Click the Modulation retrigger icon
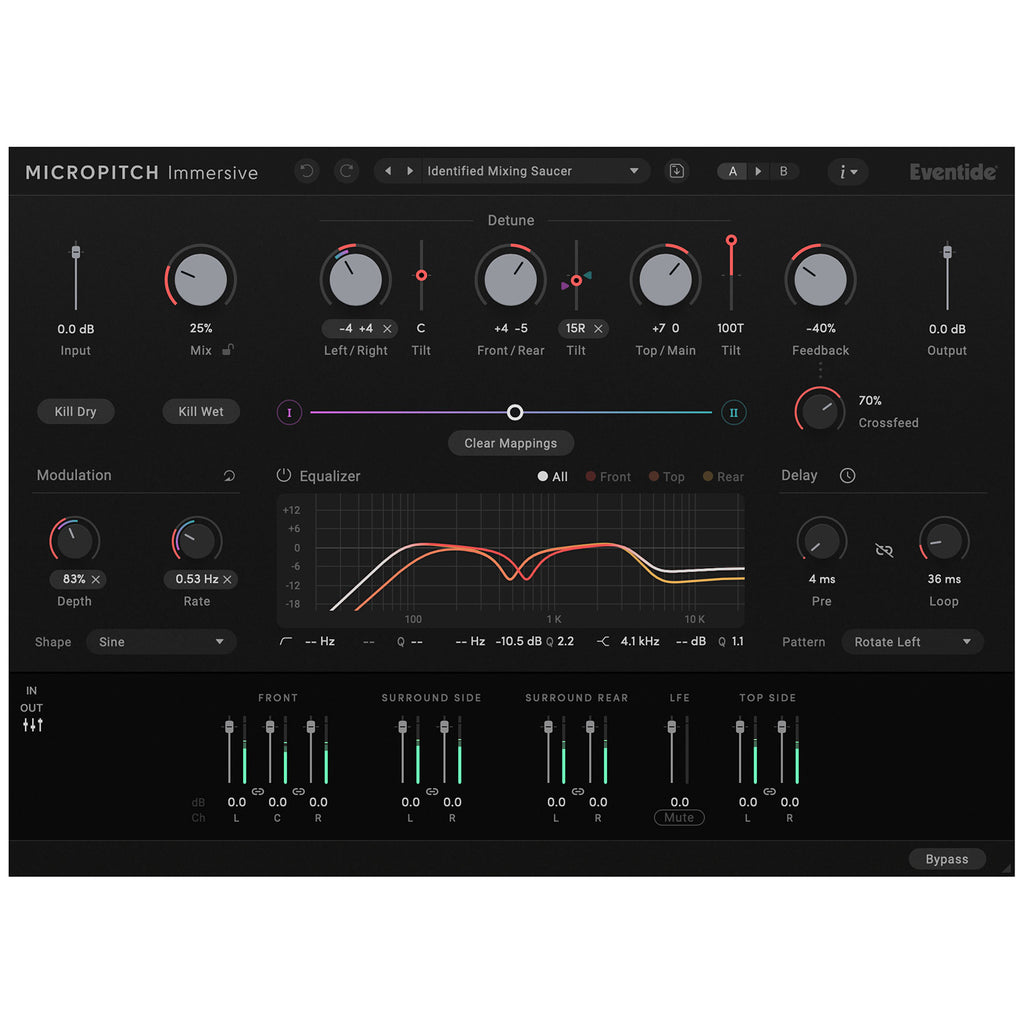The image size is (1024, 1024). click(229, 475)
